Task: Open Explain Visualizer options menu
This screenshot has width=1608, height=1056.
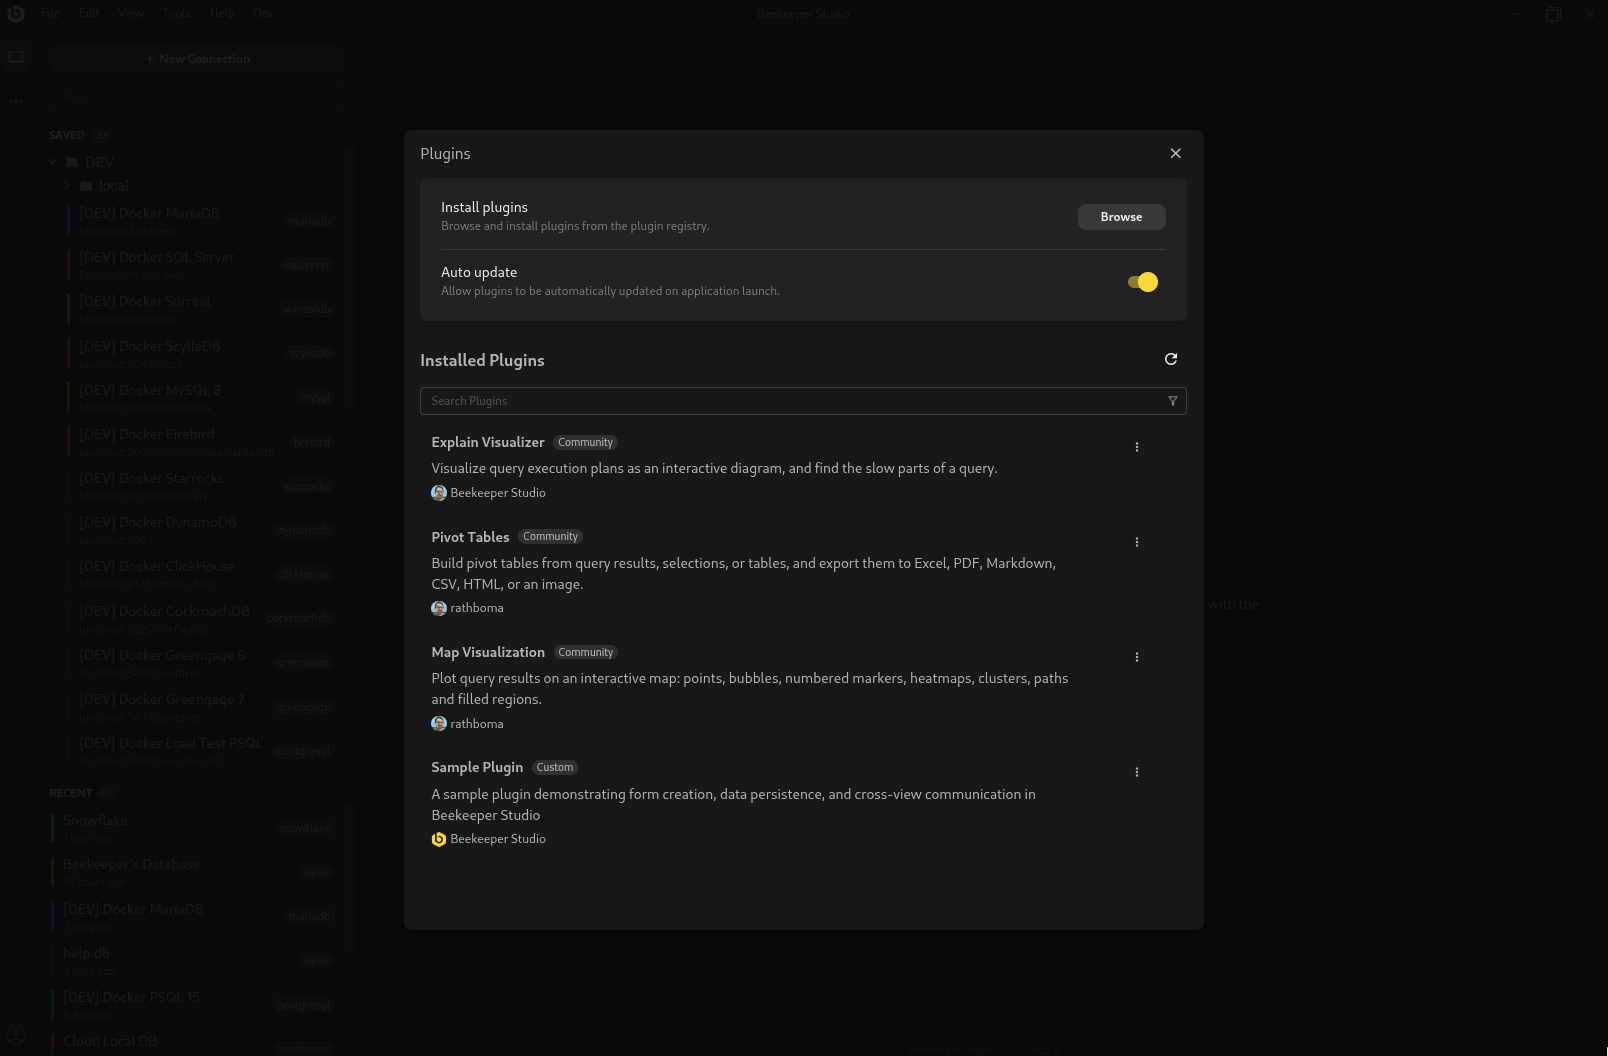Action: pyautogui.click(x=1136, y=447)
